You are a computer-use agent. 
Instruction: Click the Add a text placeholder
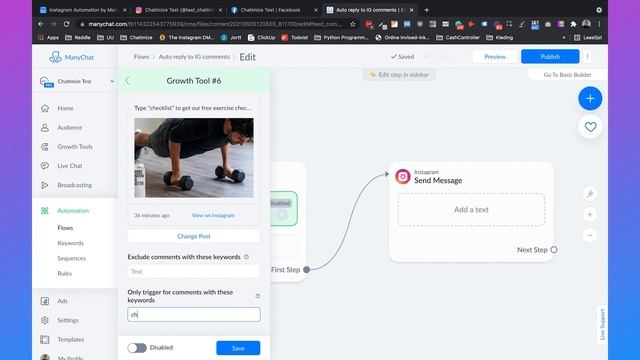click(471, 209)
